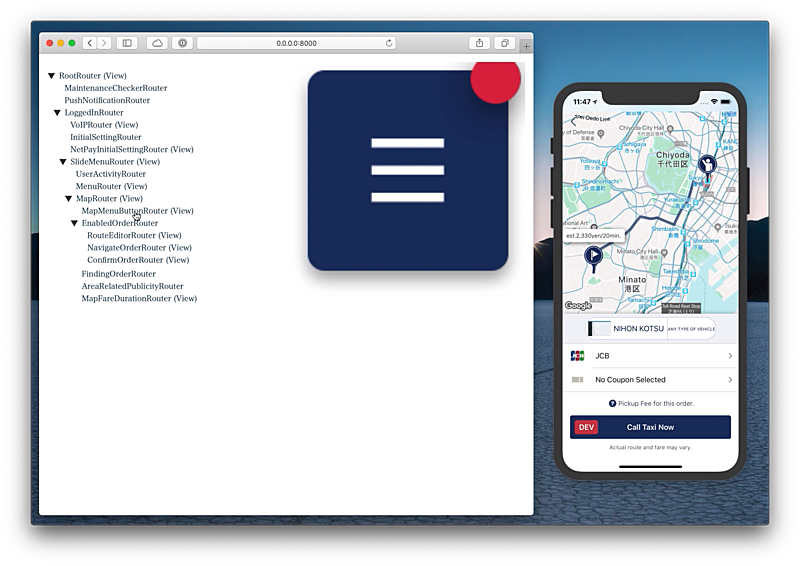
Task: Open the Share button in Safari
Action: pyautogui.click(x=480, y=43)
